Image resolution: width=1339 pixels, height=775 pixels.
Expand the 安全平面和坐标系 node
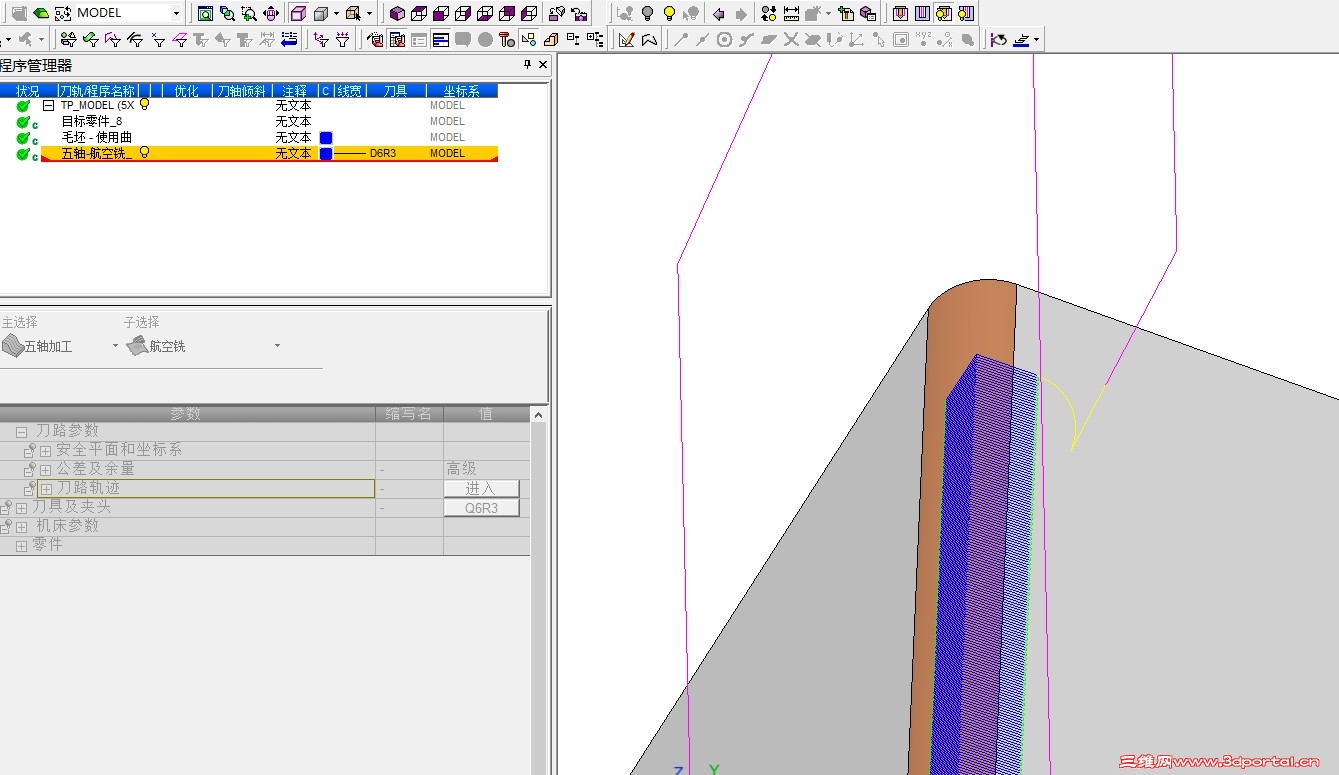click(45, 451)
